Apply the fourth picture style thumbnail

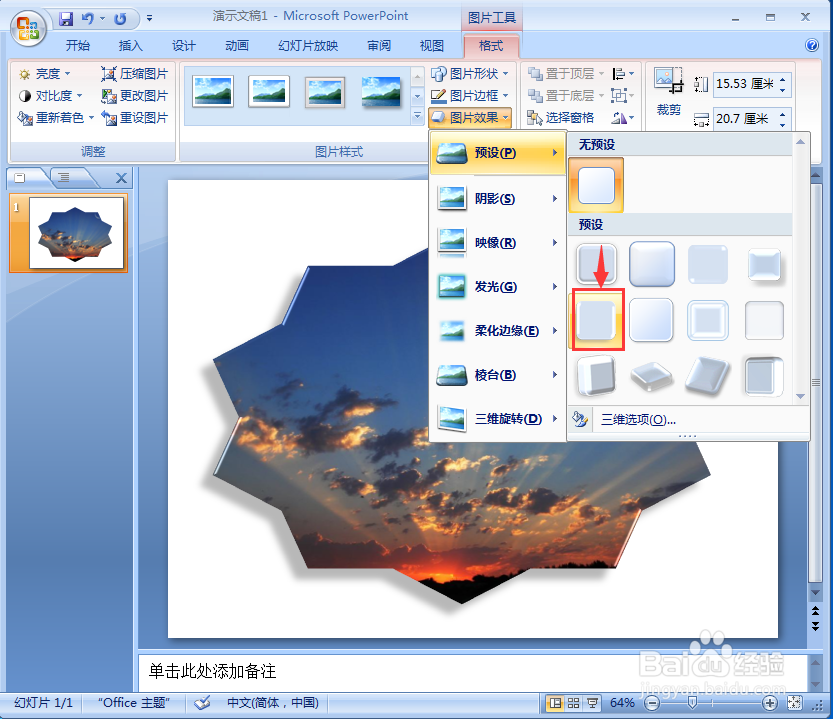[x=381, y=91]
